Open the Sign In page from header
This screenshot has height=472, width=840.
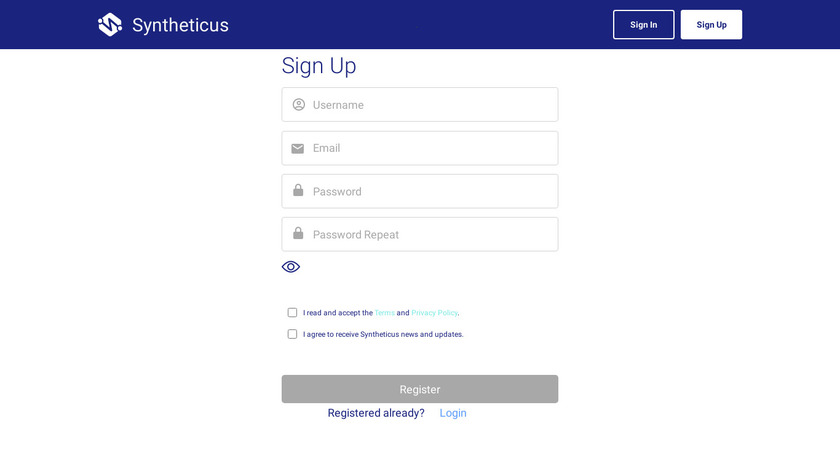coord(643,25)
